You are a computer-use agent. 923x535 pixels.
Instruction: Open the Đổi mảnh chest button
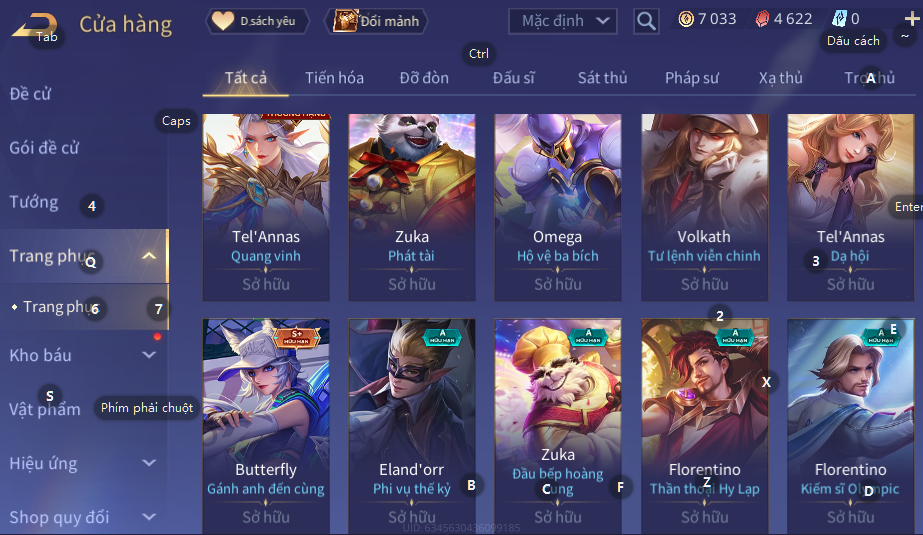(376, 21)
